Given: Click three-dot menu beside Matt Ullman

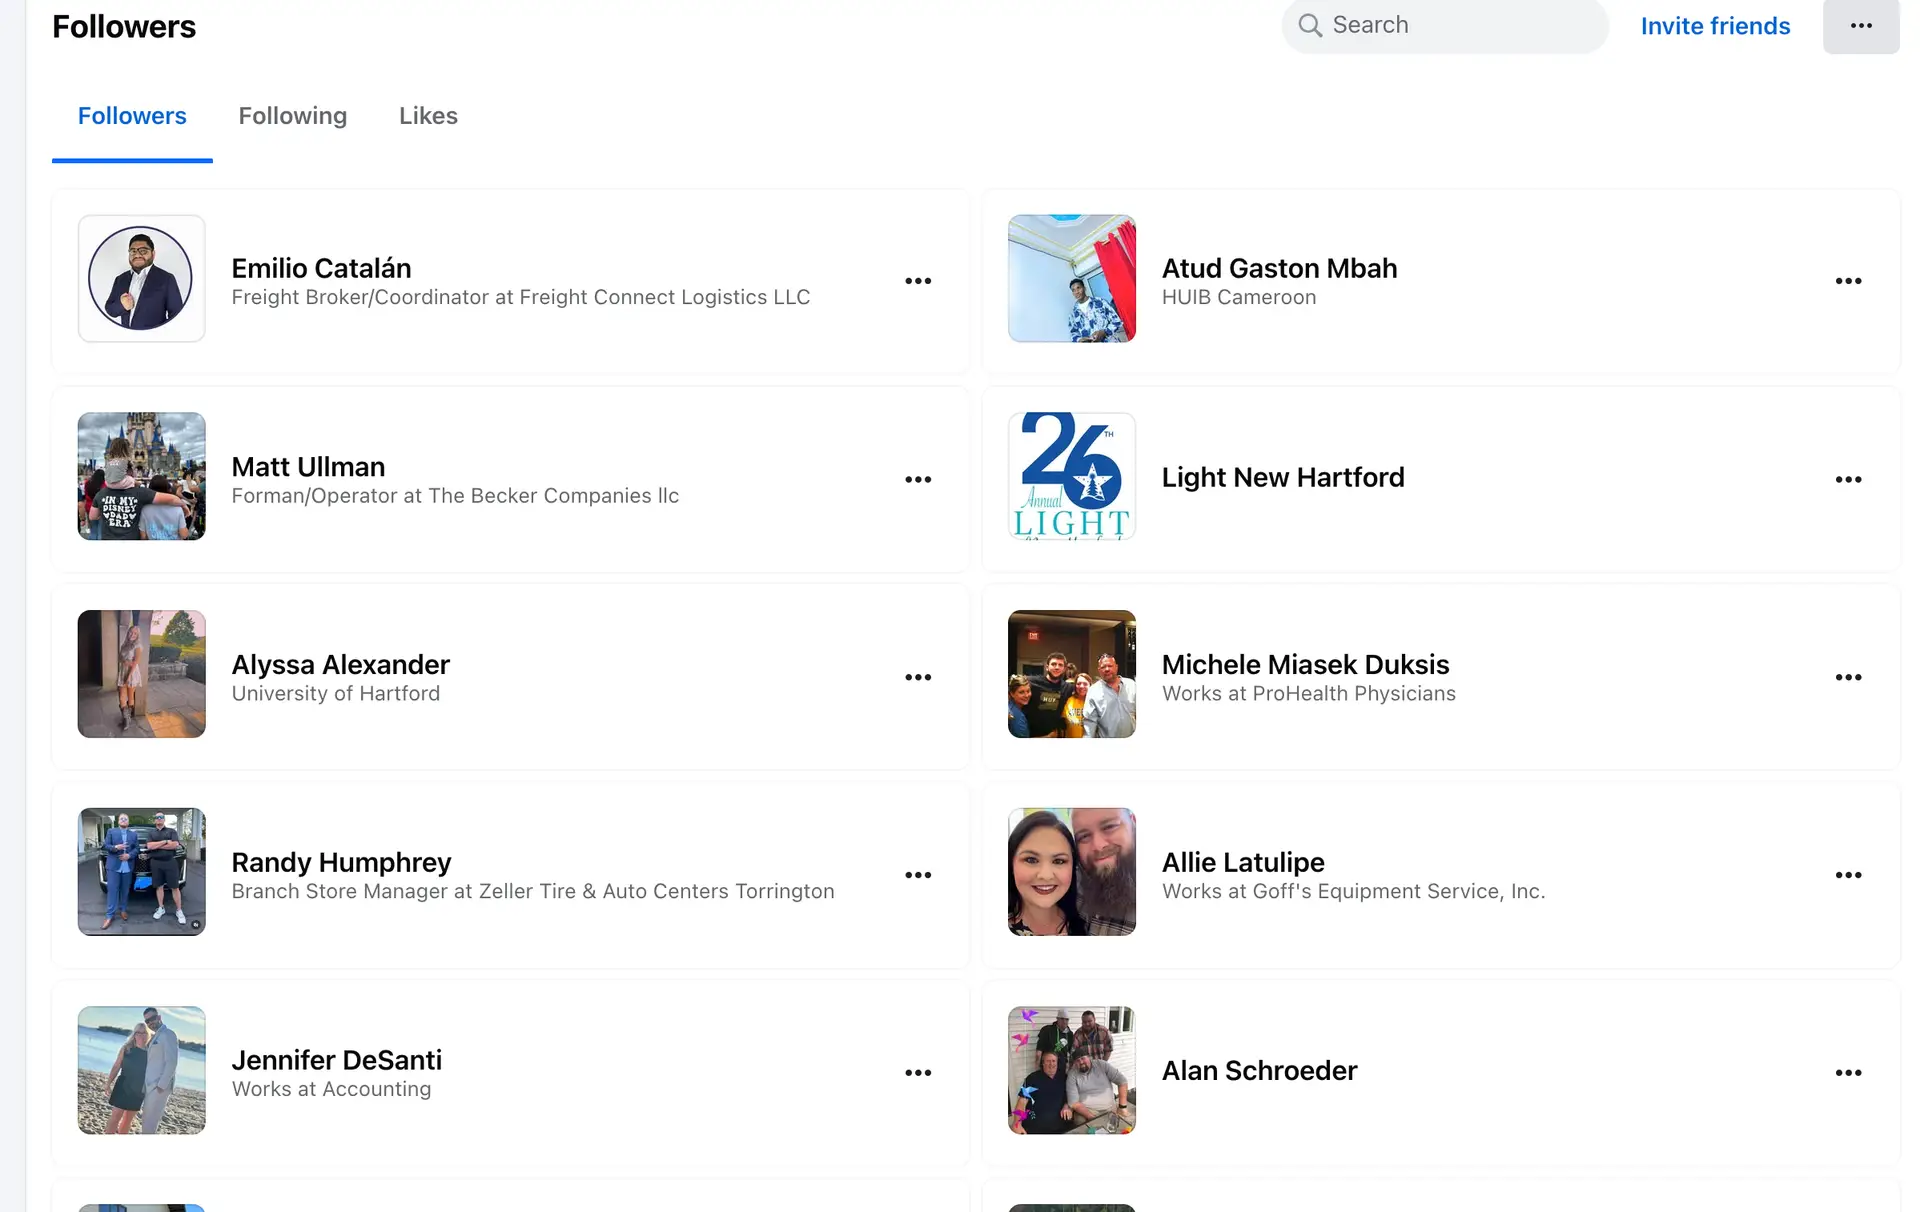Looking at the screenshot, I should click(918, 479).
